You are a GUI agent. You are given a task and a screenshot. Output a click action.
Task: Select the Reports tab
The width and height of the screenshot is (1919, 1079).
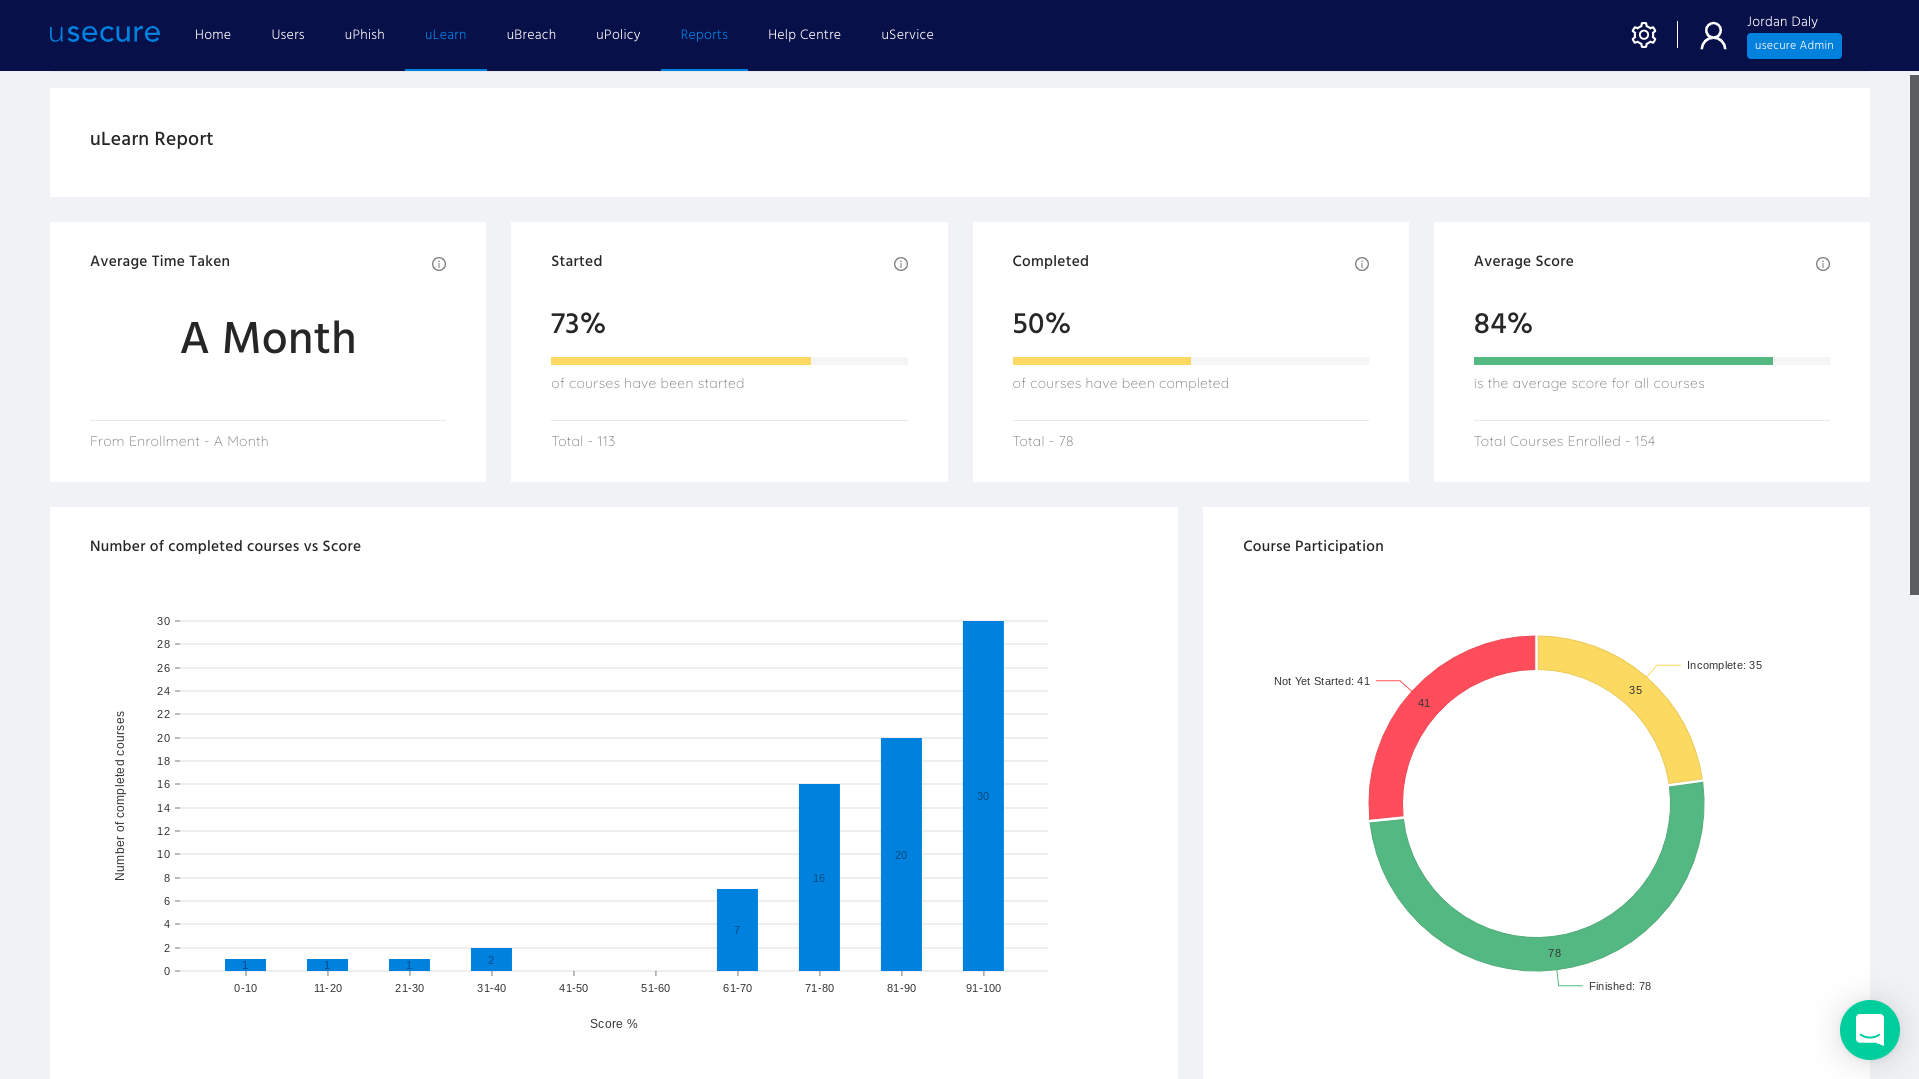click(x=703, y=34)
